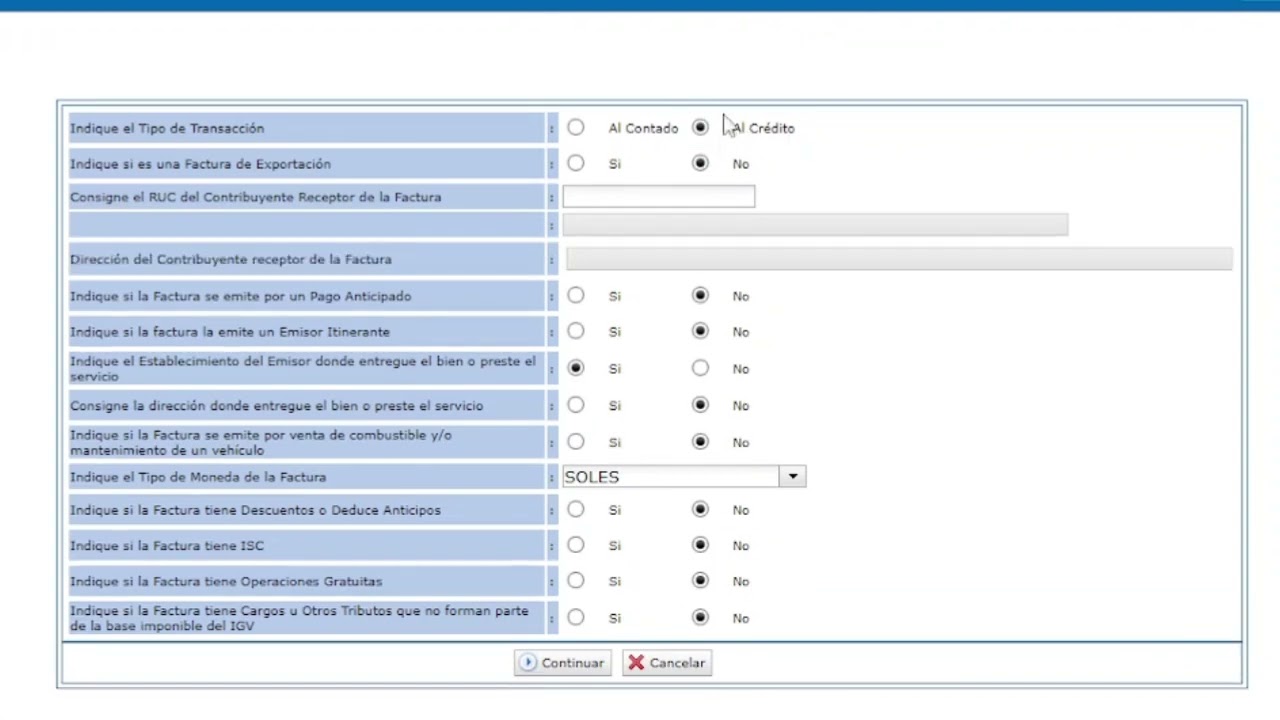Choose 'No' for Operaciones Gratuitas
Screen dimensions: 1280x720
coord(700,580)
